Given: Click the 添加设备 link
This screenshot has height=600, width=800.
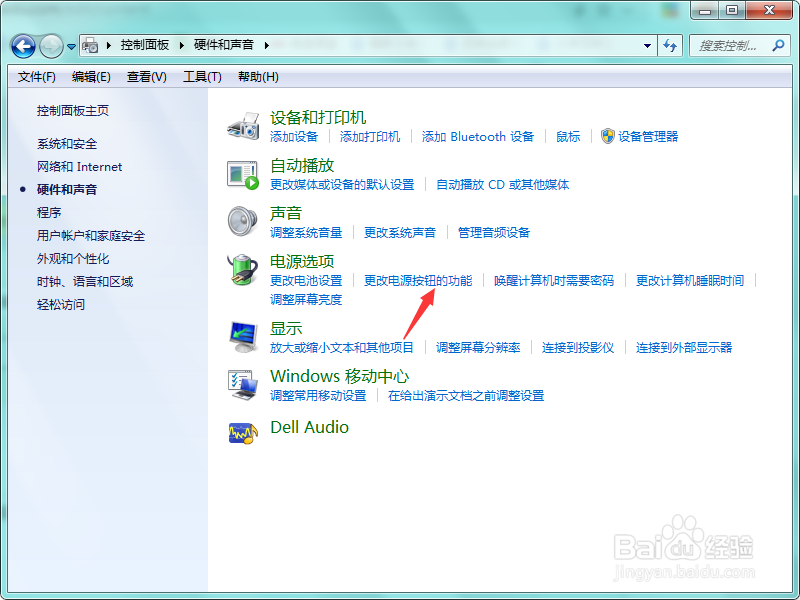Looking at the screenshot, I should tap(294, 137).
